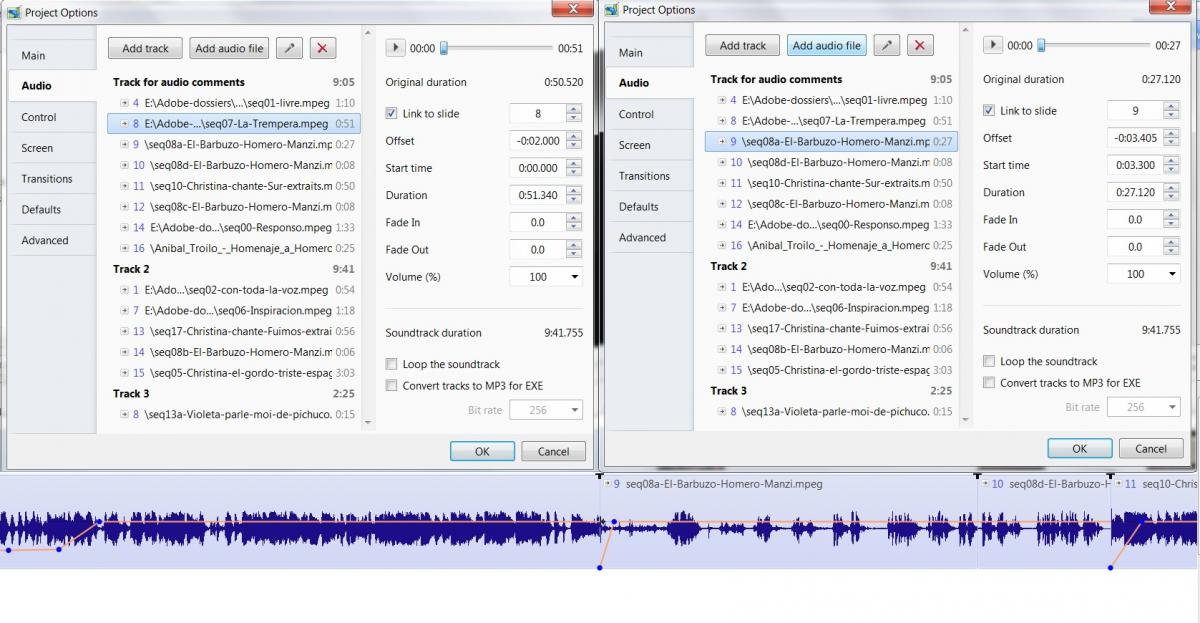Click the Duration field showing 0:51.340

[x=537, y=195]
